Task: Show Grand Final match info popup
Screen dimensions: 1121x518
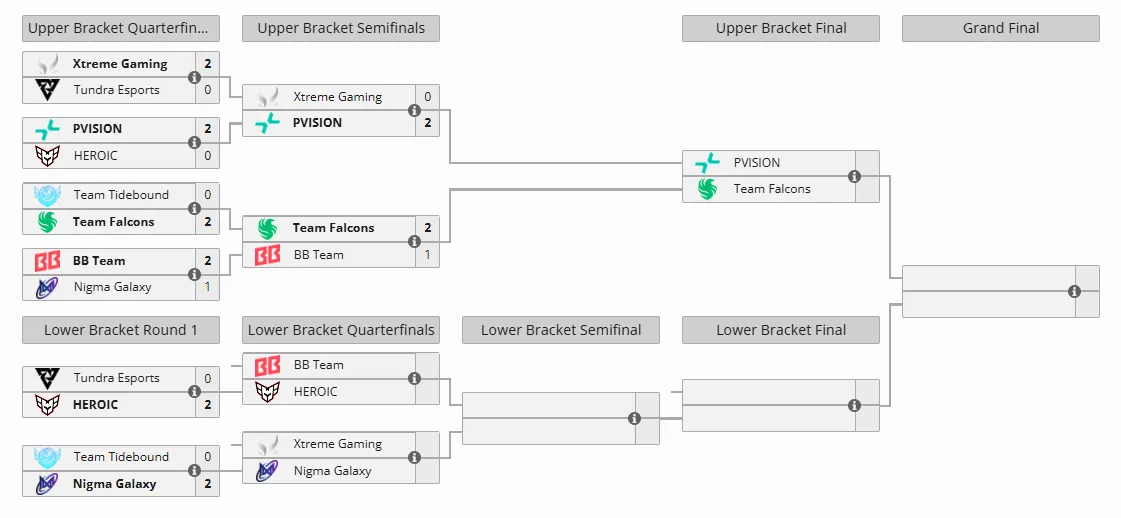Action: [1075, 292]
